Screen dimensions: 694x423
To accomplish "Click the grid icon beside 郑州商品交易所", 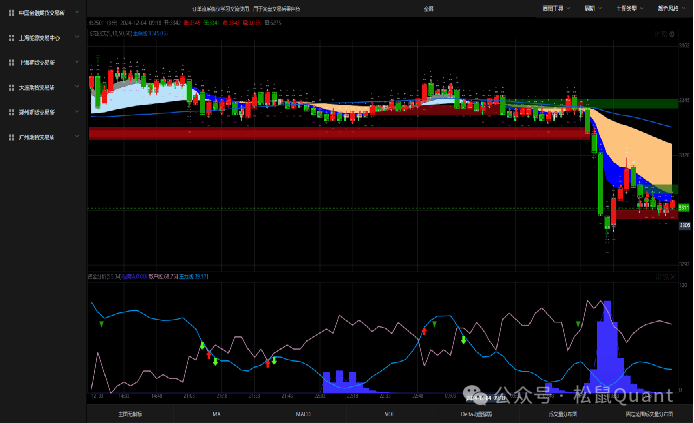I will (x=10, y=112).
